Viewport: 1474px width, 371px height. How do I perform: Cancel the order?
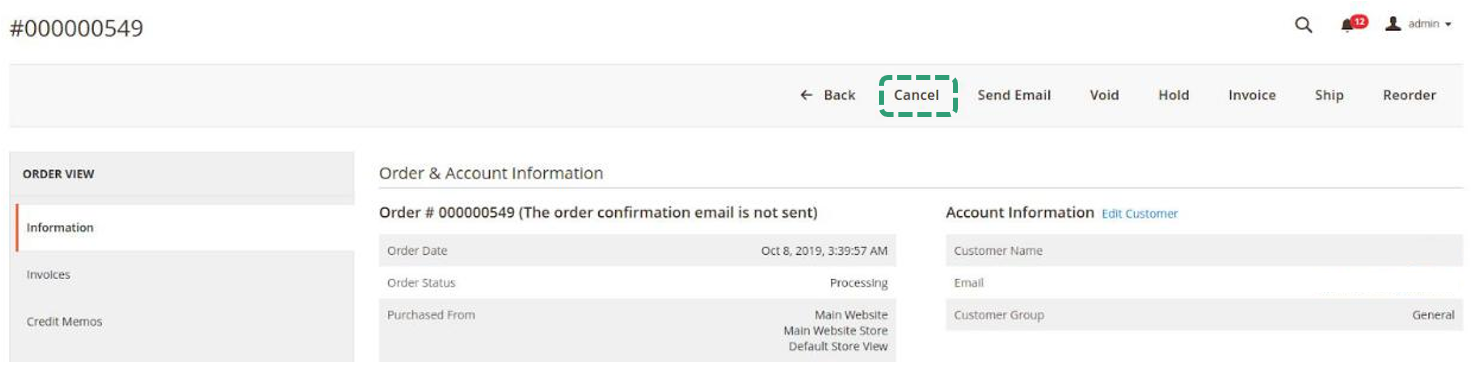917,95
